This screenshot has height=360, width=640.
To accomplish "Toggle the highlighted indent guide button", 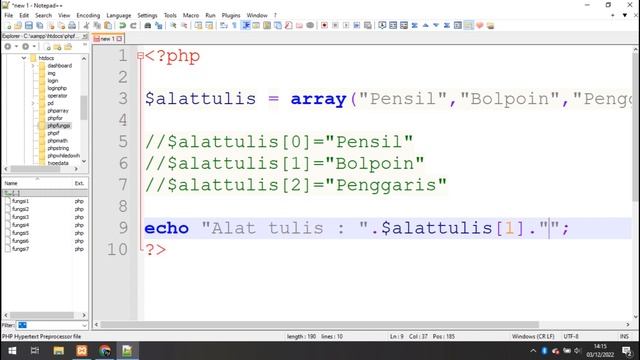I will tap(246, 26).
